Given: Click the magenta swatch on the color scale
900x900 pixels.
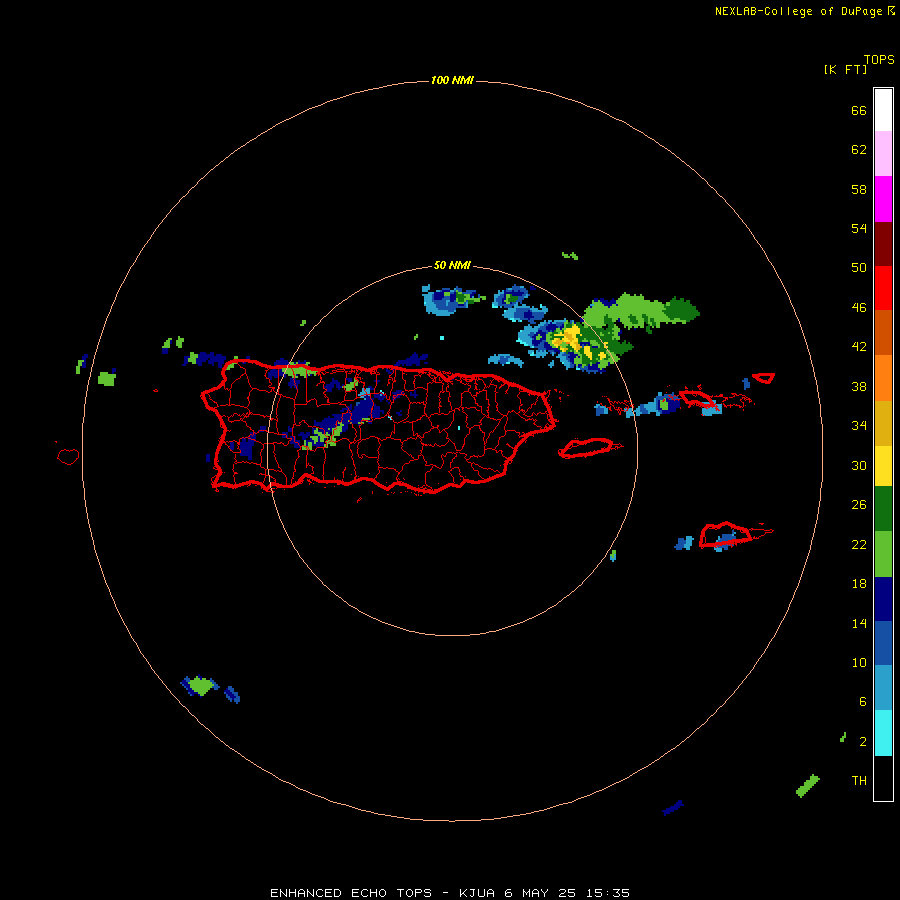Looking at the screenshot, I should [883, 199].
